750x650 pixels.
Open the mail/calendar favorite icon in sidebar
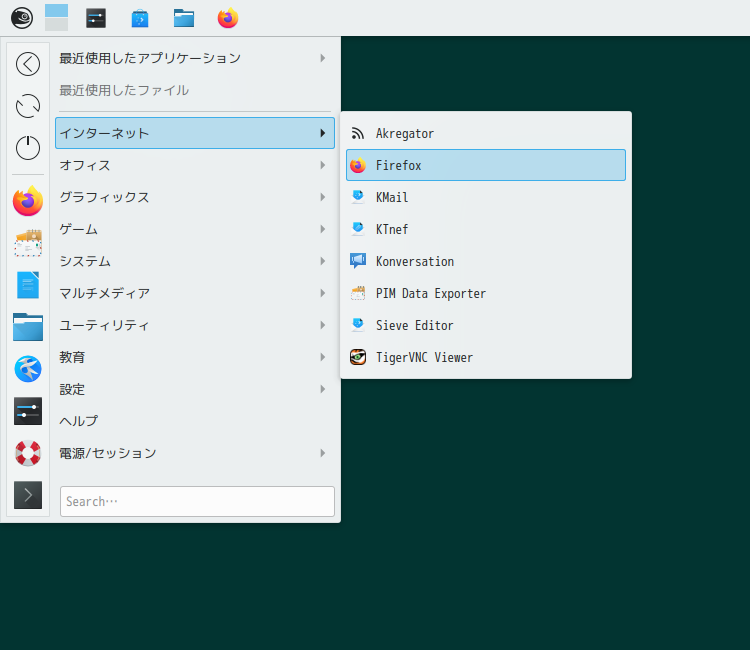point(28,243)
